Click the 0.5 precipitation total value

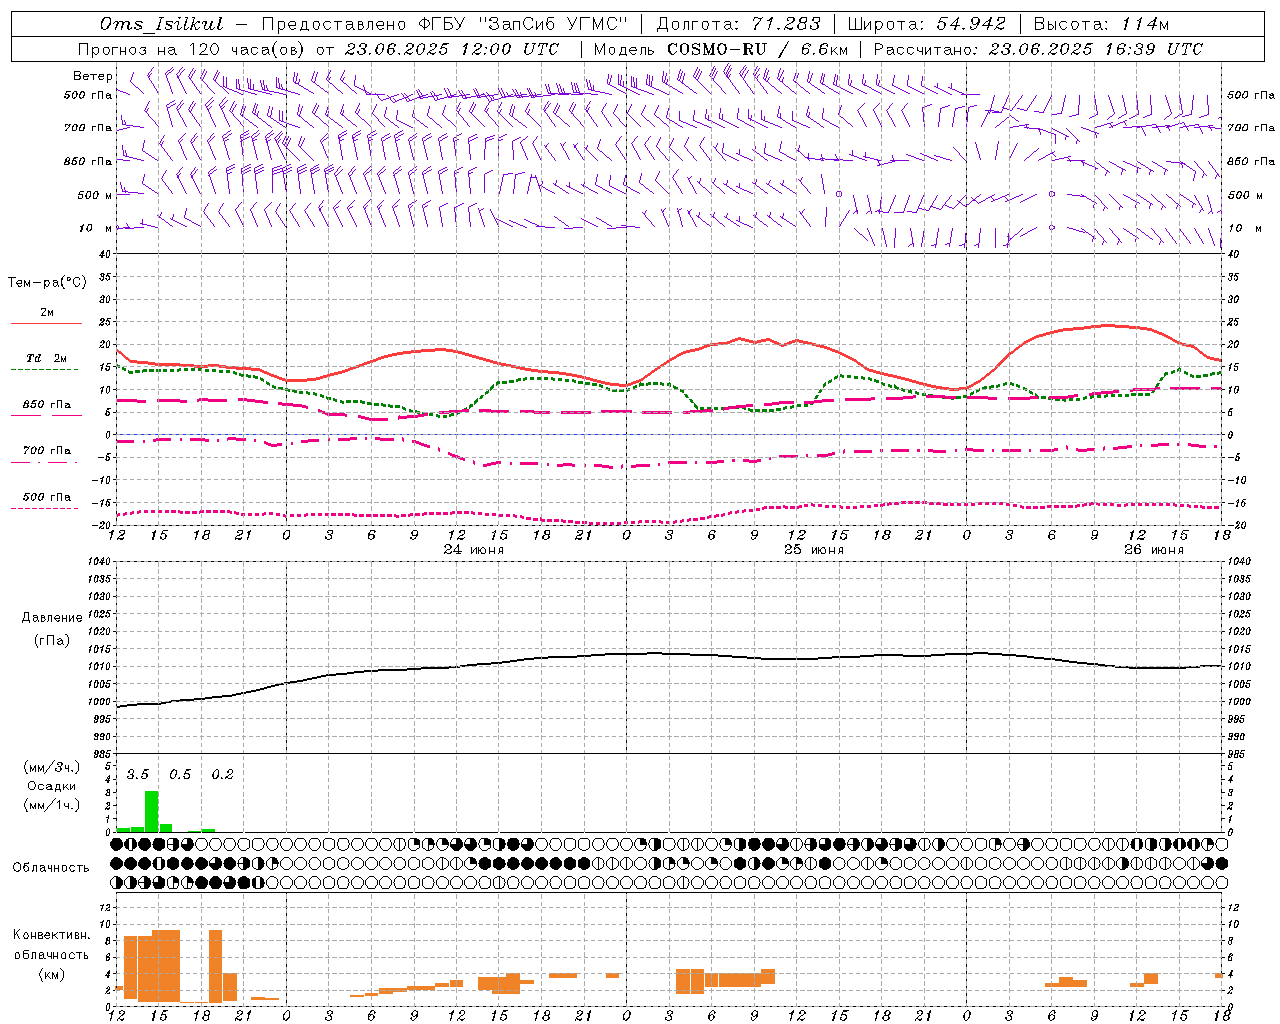[180, 775]
